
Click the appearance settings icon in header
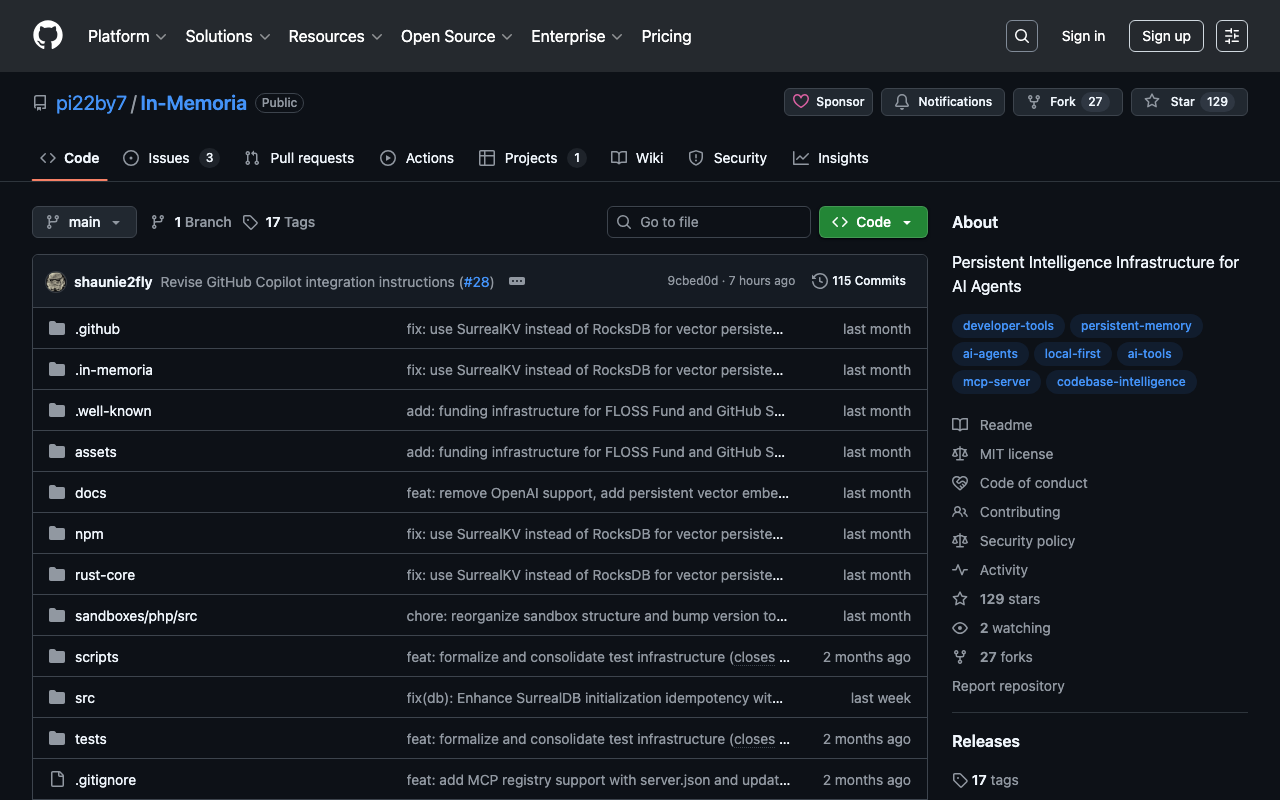point(1231,36)
